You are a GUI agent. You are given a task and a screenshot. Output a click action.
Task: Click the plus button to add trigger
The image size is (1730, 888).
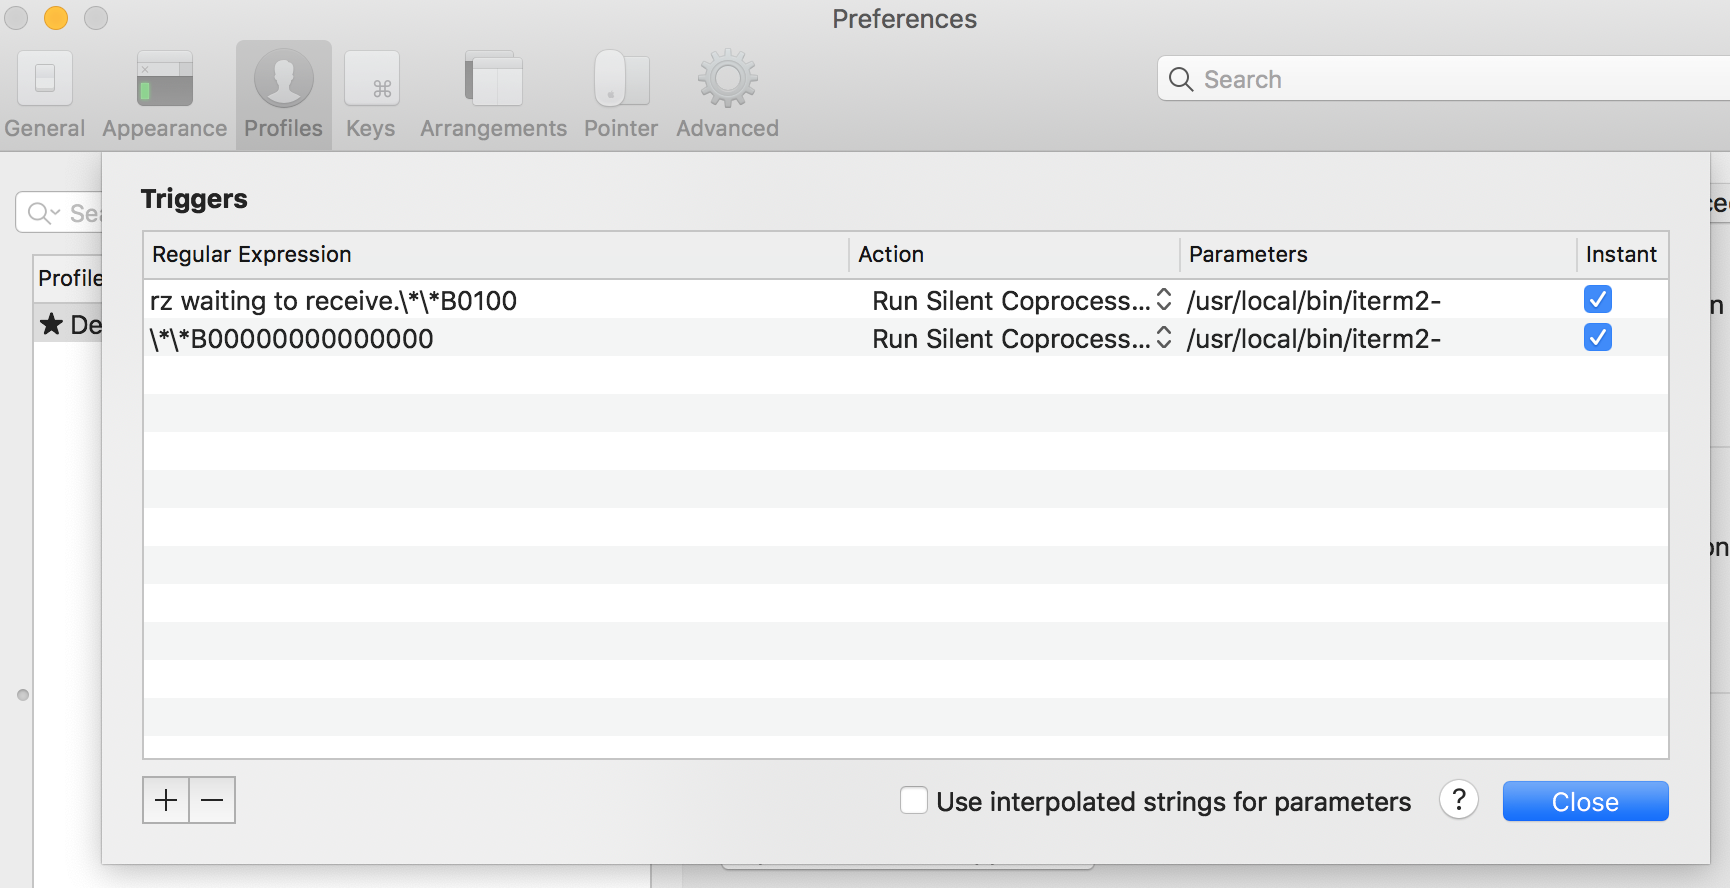coord(166,800)
